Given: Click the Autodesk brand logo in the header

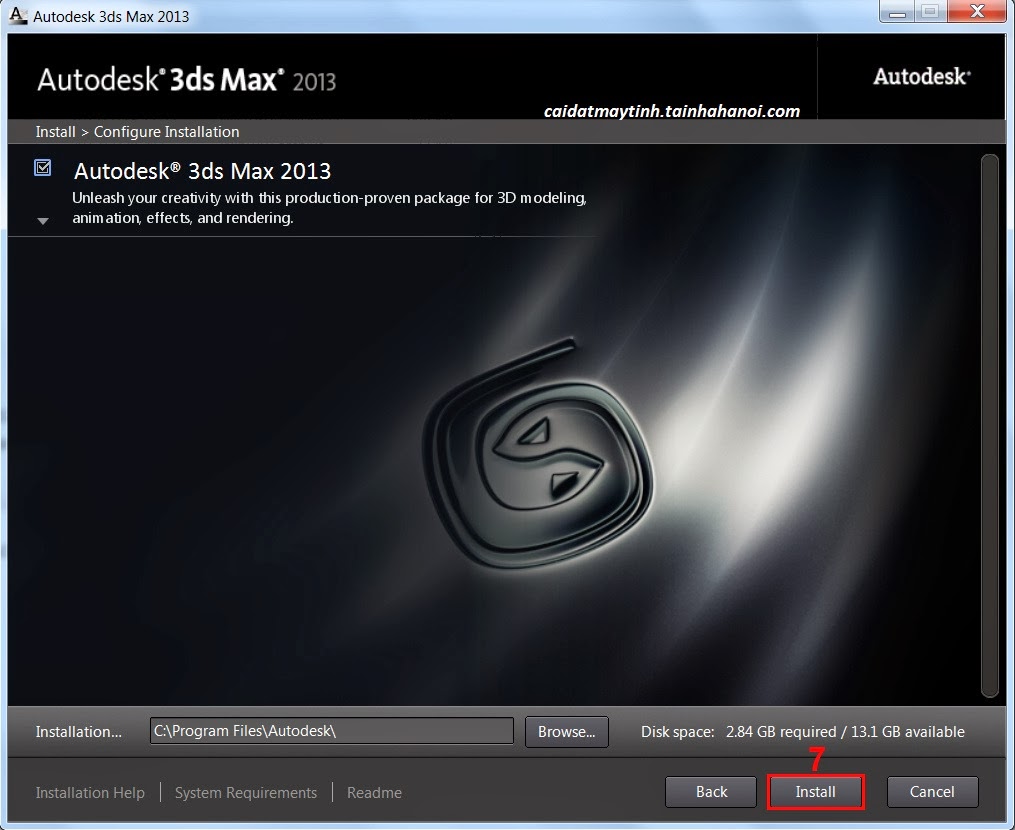Looking at the screenshot, I should click(922, 76).
